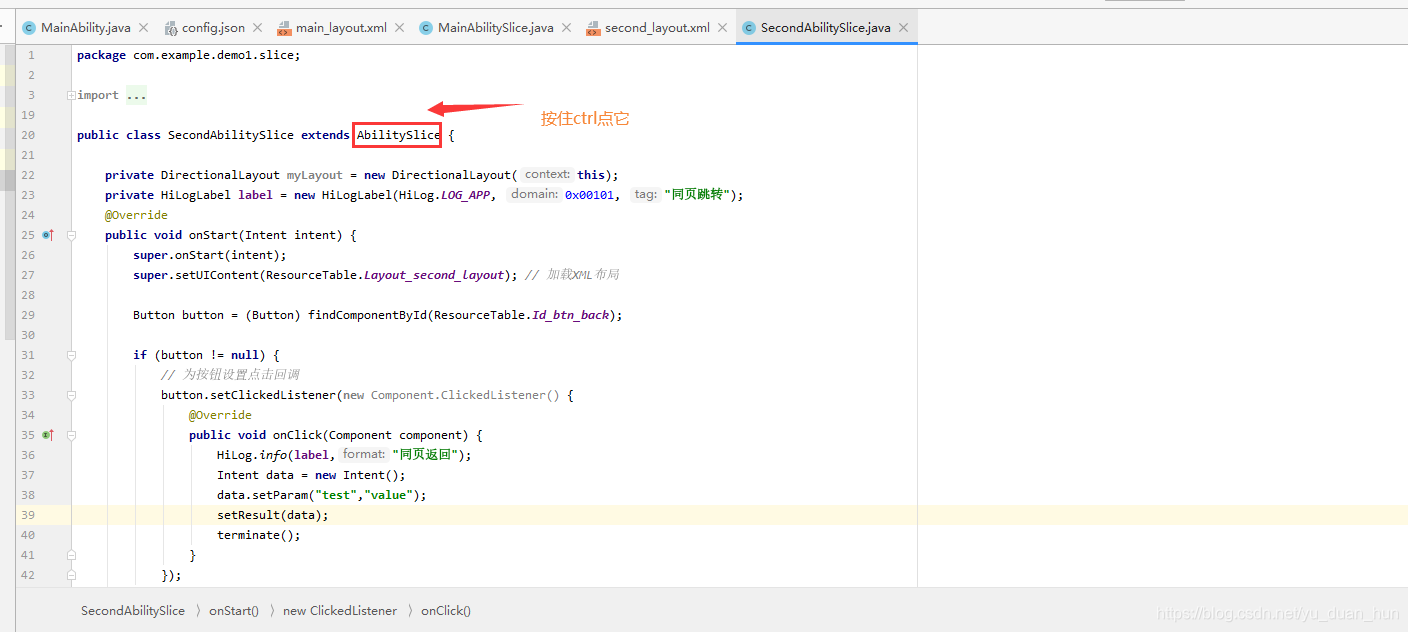Switch to second_layout.xml tab
1408x632 pixels.
click(x=657, y=28)
